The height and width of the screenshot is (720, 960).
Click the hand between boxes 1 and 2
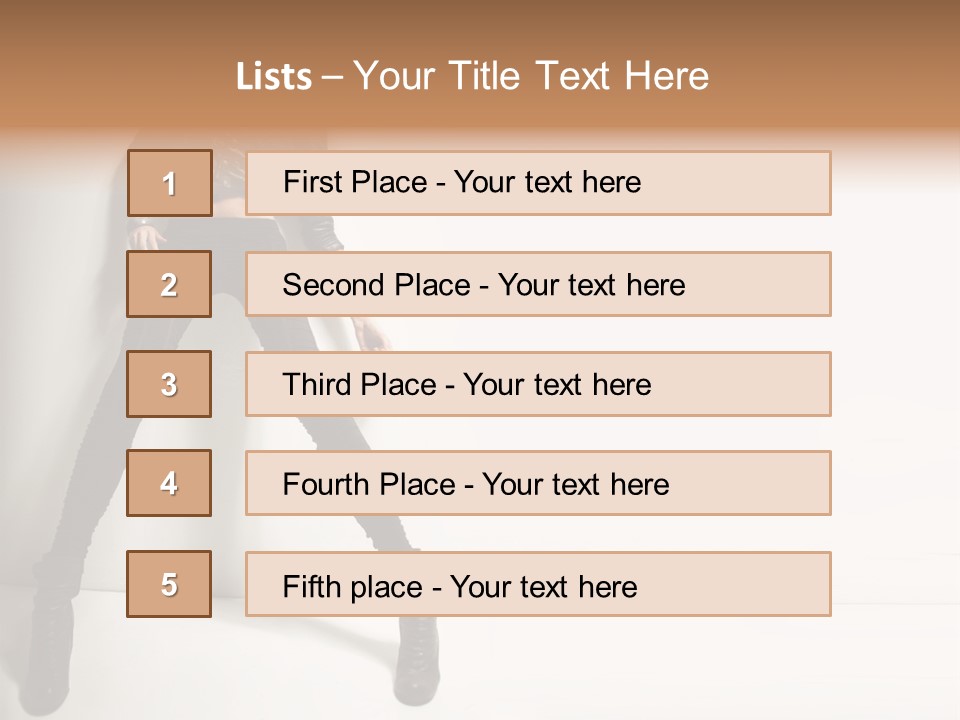[x=148, y=235]
